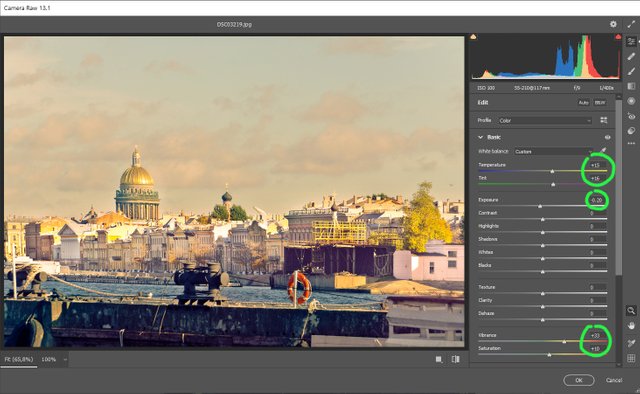Click the Tint slider handle
This screenshot has height=394, width=640.
(553, 185)
